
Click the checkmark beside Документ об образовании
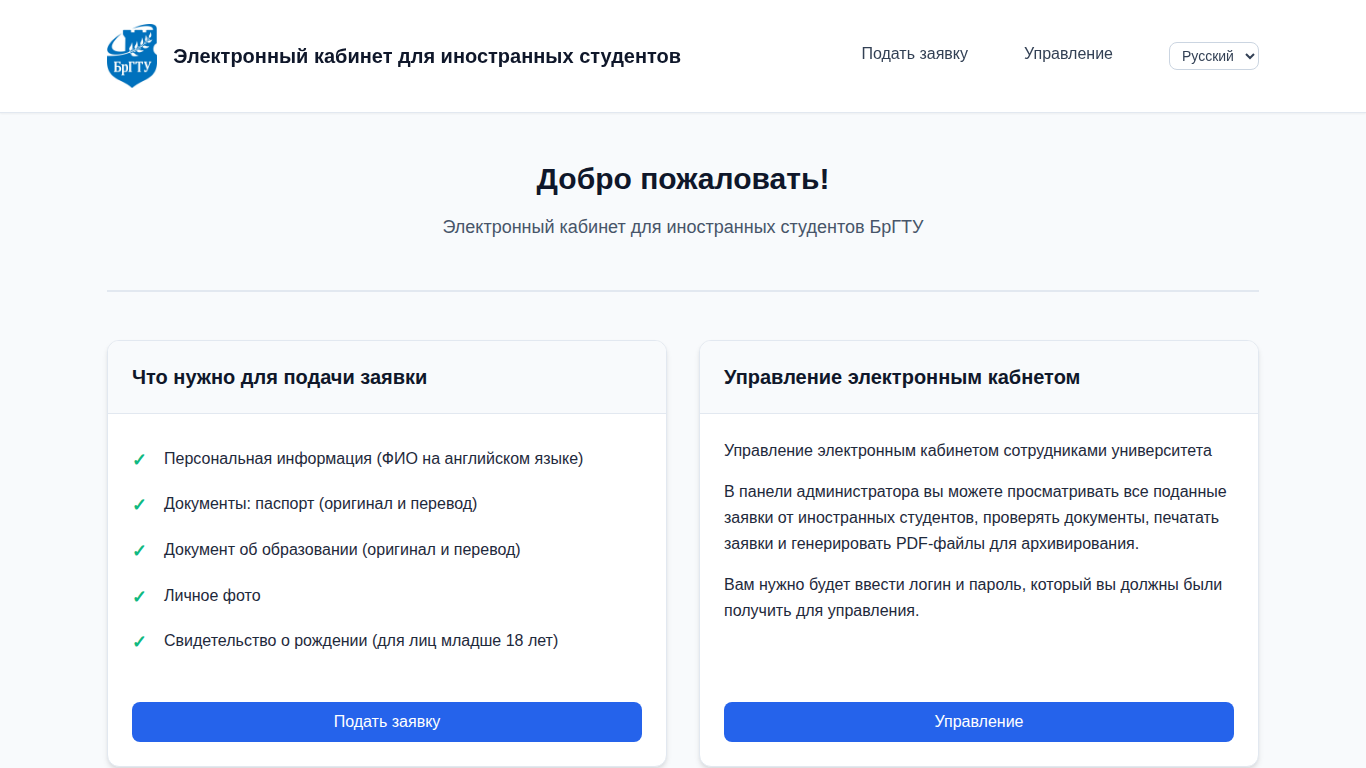click(139, 551)
